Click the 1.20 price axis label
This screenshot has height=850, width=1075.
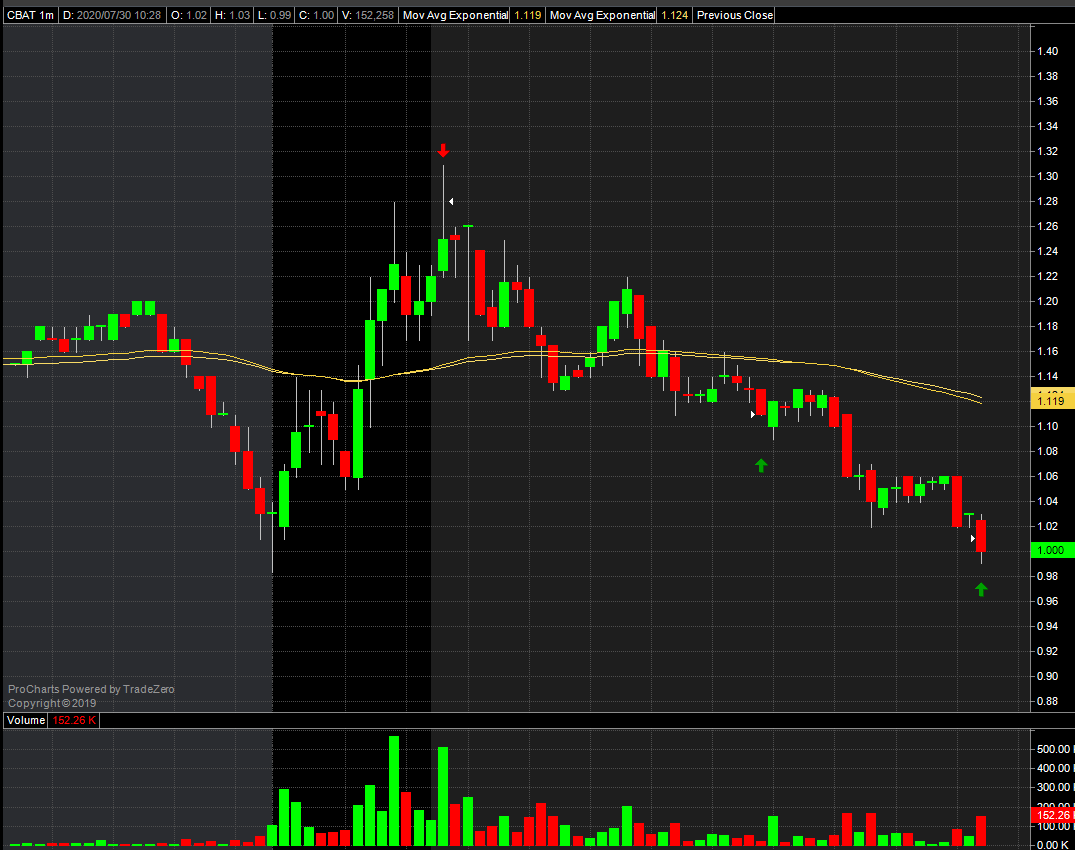[x=1048, y=302]
